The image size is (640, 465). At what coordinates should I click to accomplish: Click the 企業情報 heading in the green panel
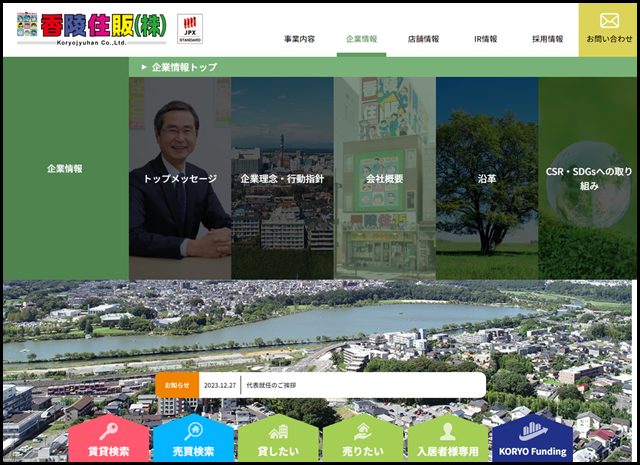65,169
